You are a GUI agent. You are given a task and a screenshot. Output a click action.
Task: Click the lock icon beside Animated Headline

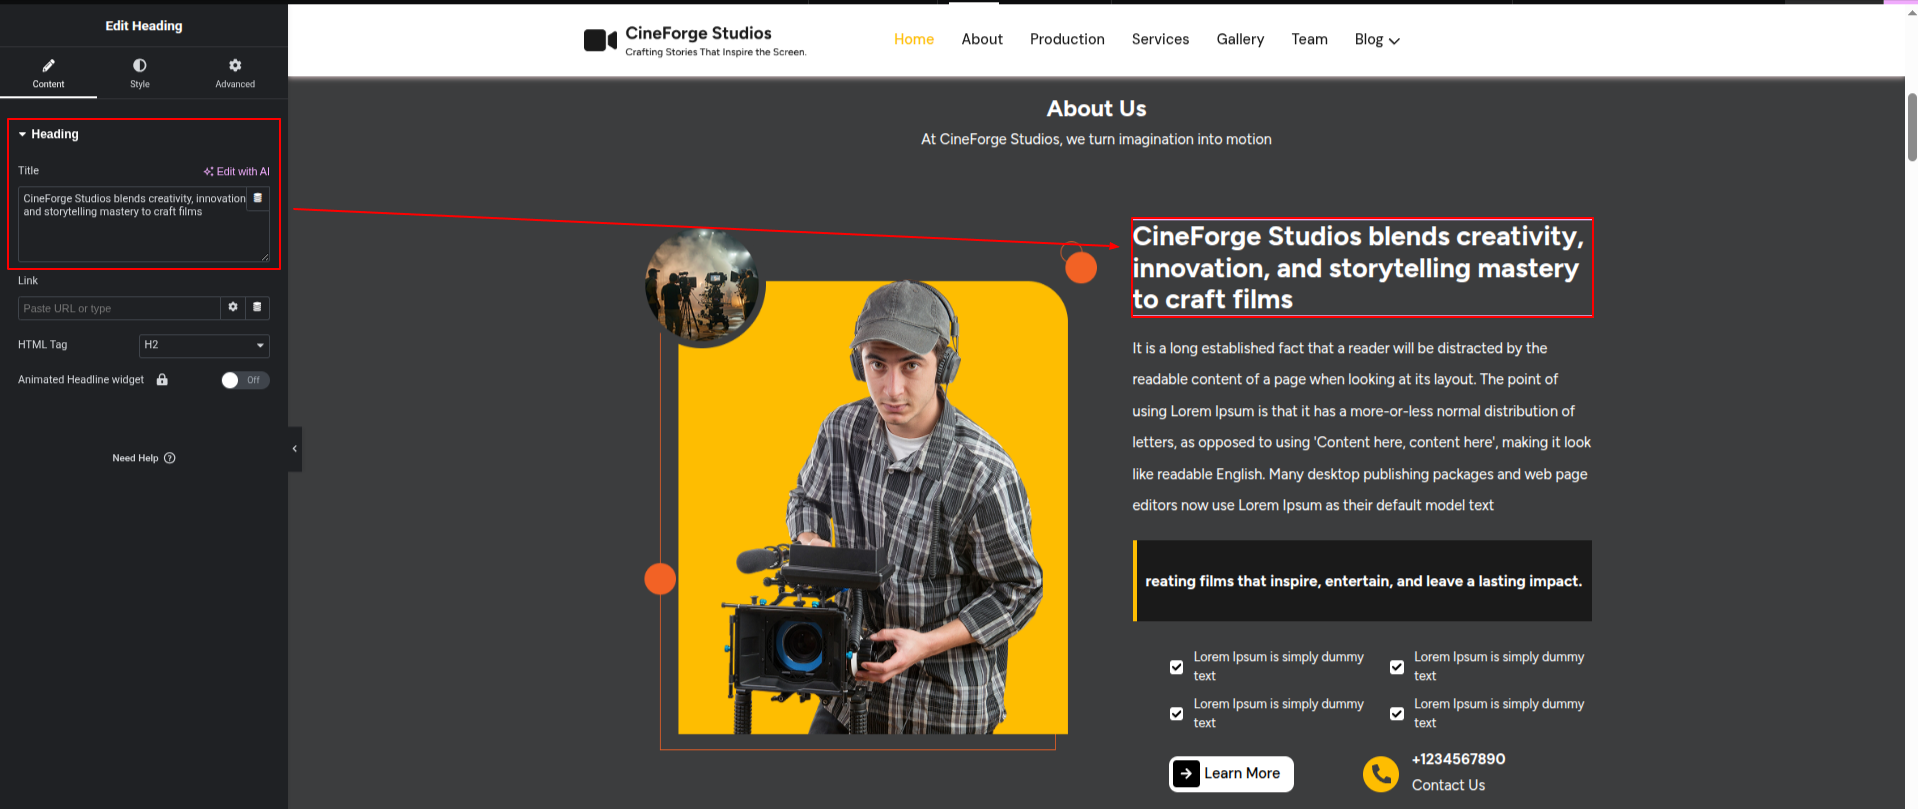tap(162, 380)
